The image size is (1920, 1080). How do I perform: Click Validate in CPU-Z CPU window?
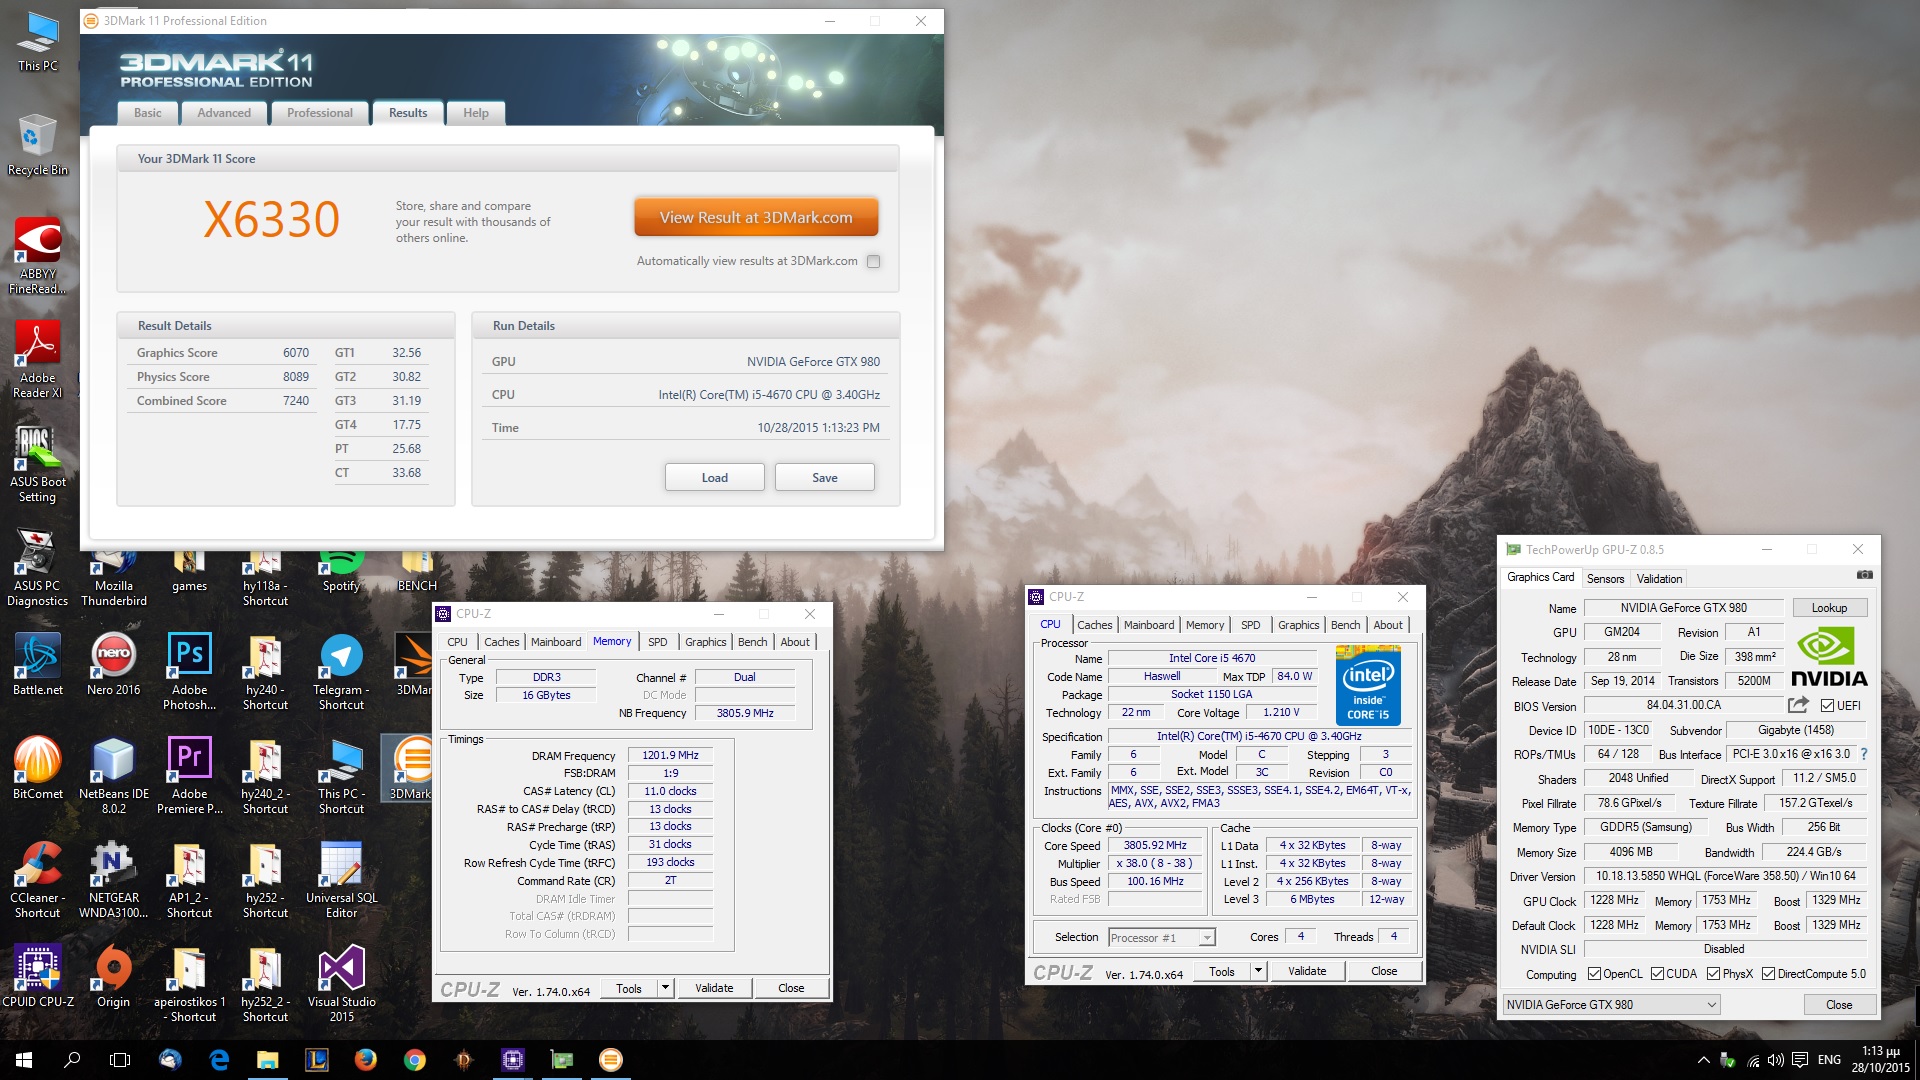pyautogui.click(x=1307, y=971)
